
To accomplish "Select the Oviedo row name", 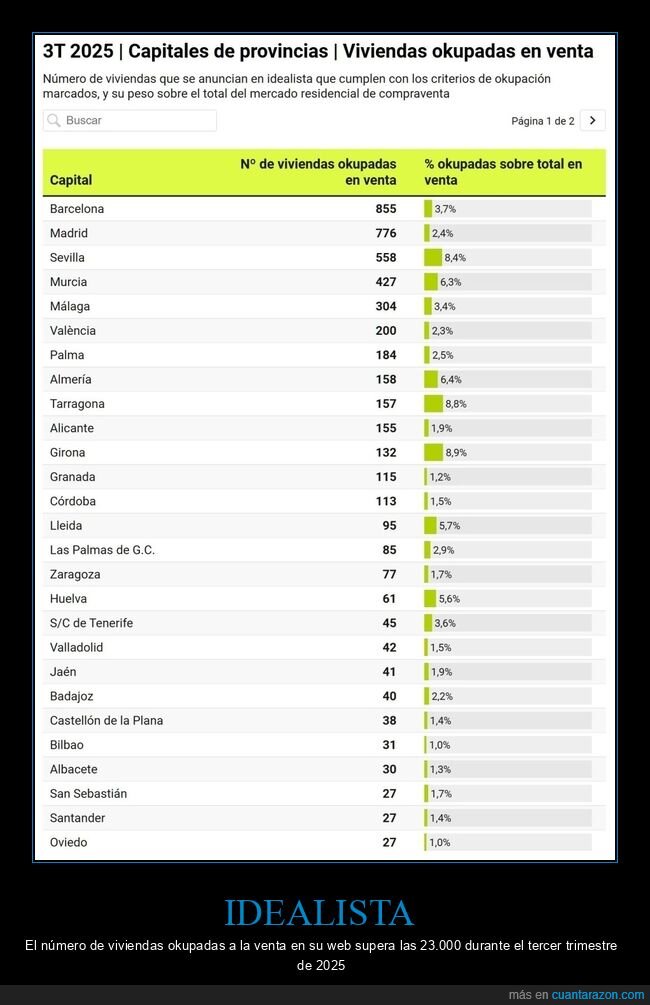I will click(68, 842).
